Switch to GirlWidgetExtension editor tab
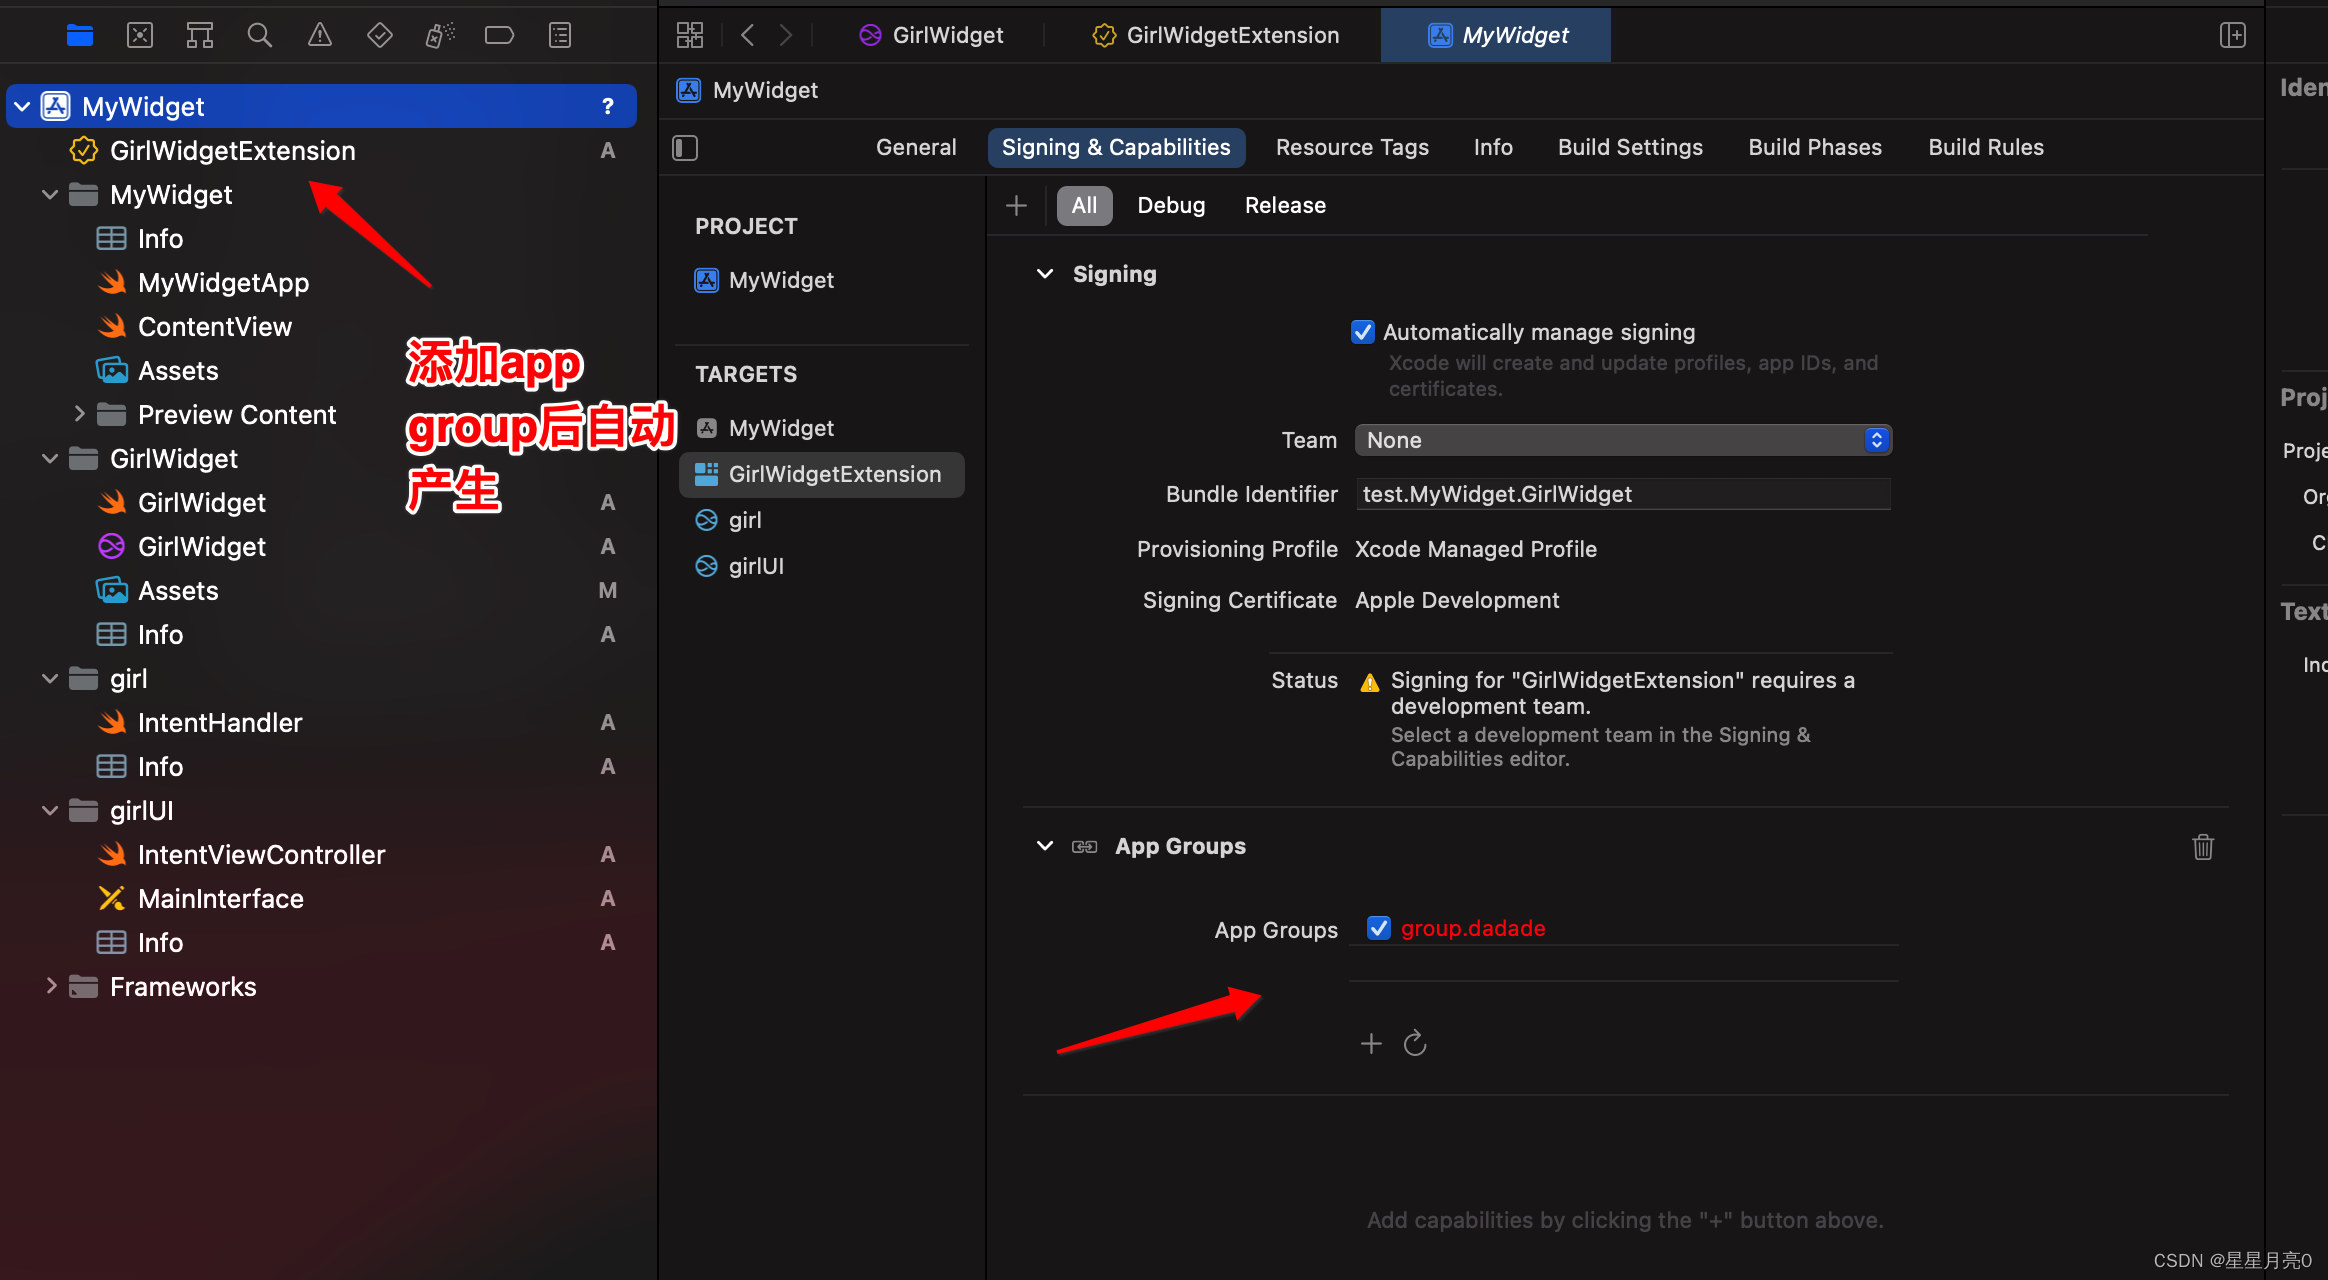 point(1215,36)
